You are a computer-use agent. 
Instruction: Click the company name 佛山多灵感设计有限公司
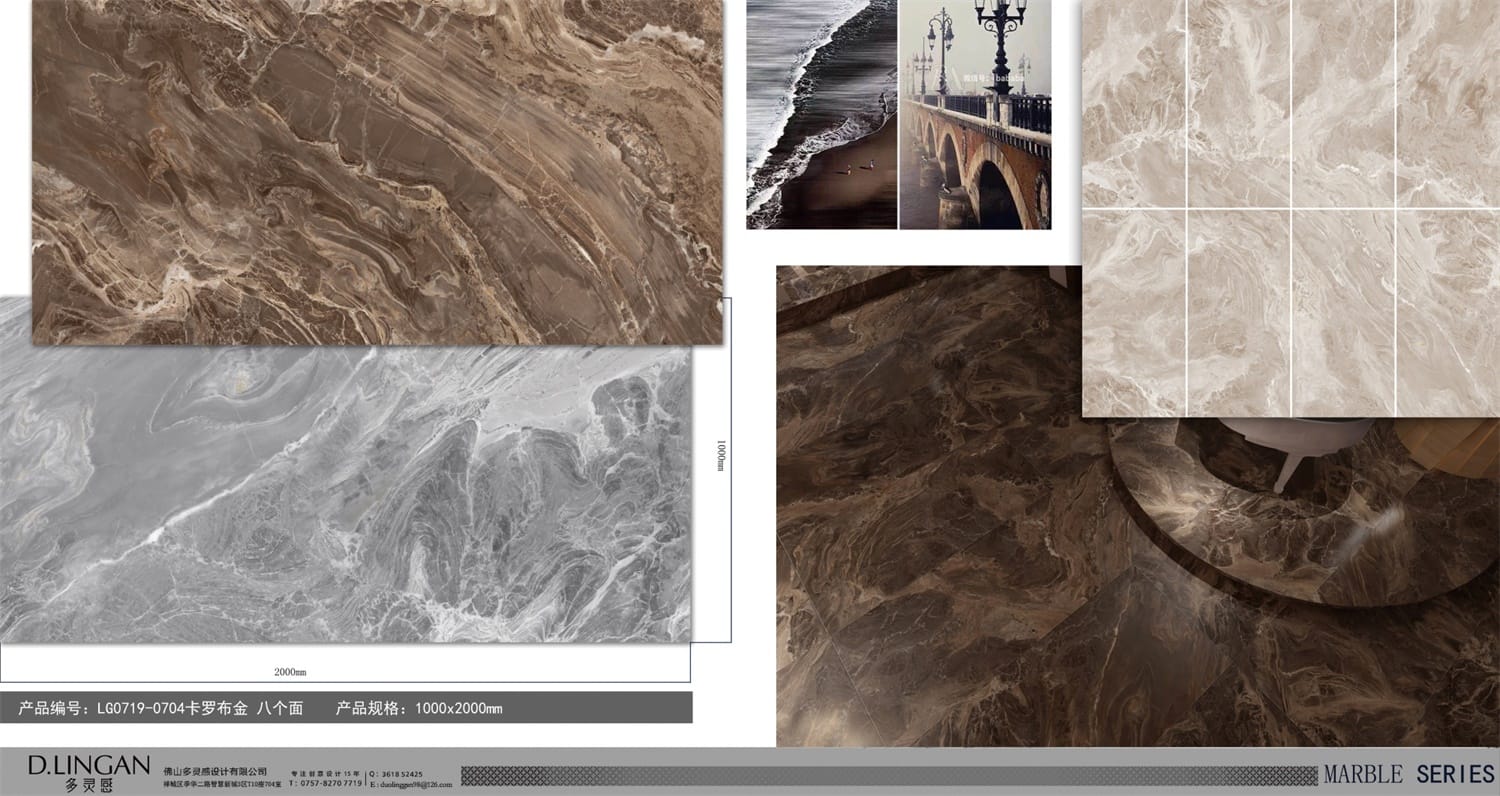215,772
